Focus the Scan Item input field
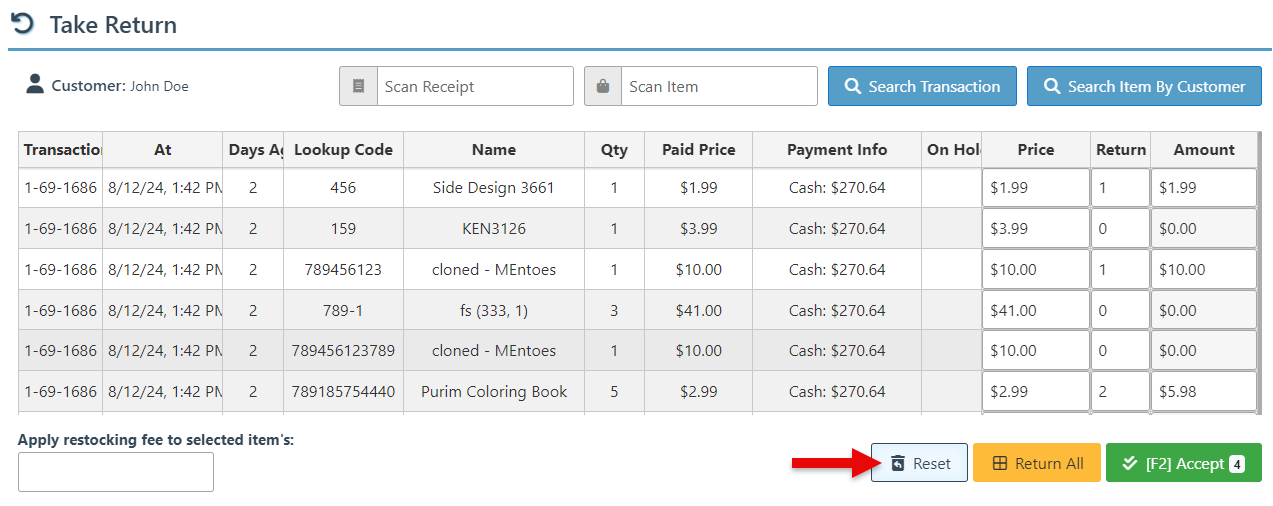Viewport: 1273px width, 506px height. pos(718,86)
